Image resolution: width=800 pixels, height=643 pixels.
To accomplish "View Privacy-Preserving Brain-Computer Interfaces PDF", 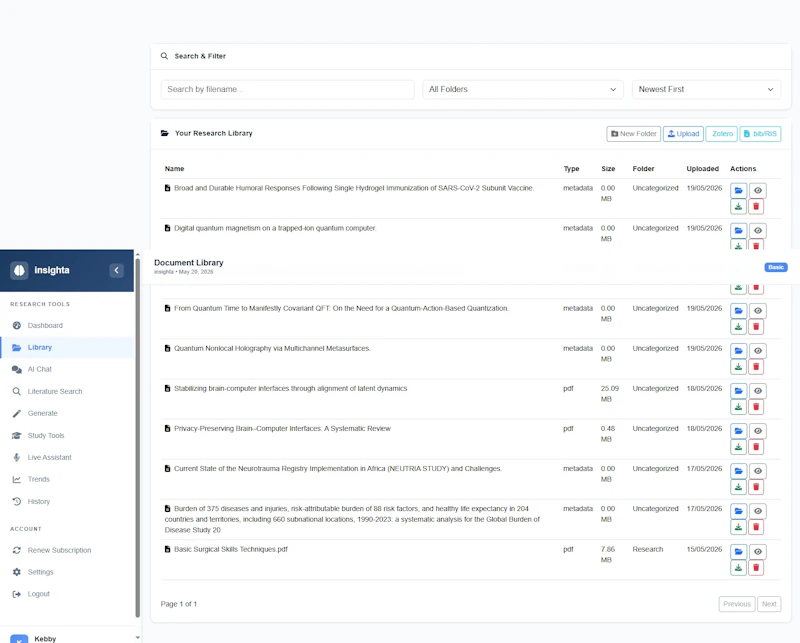I will tap(758, 431).
